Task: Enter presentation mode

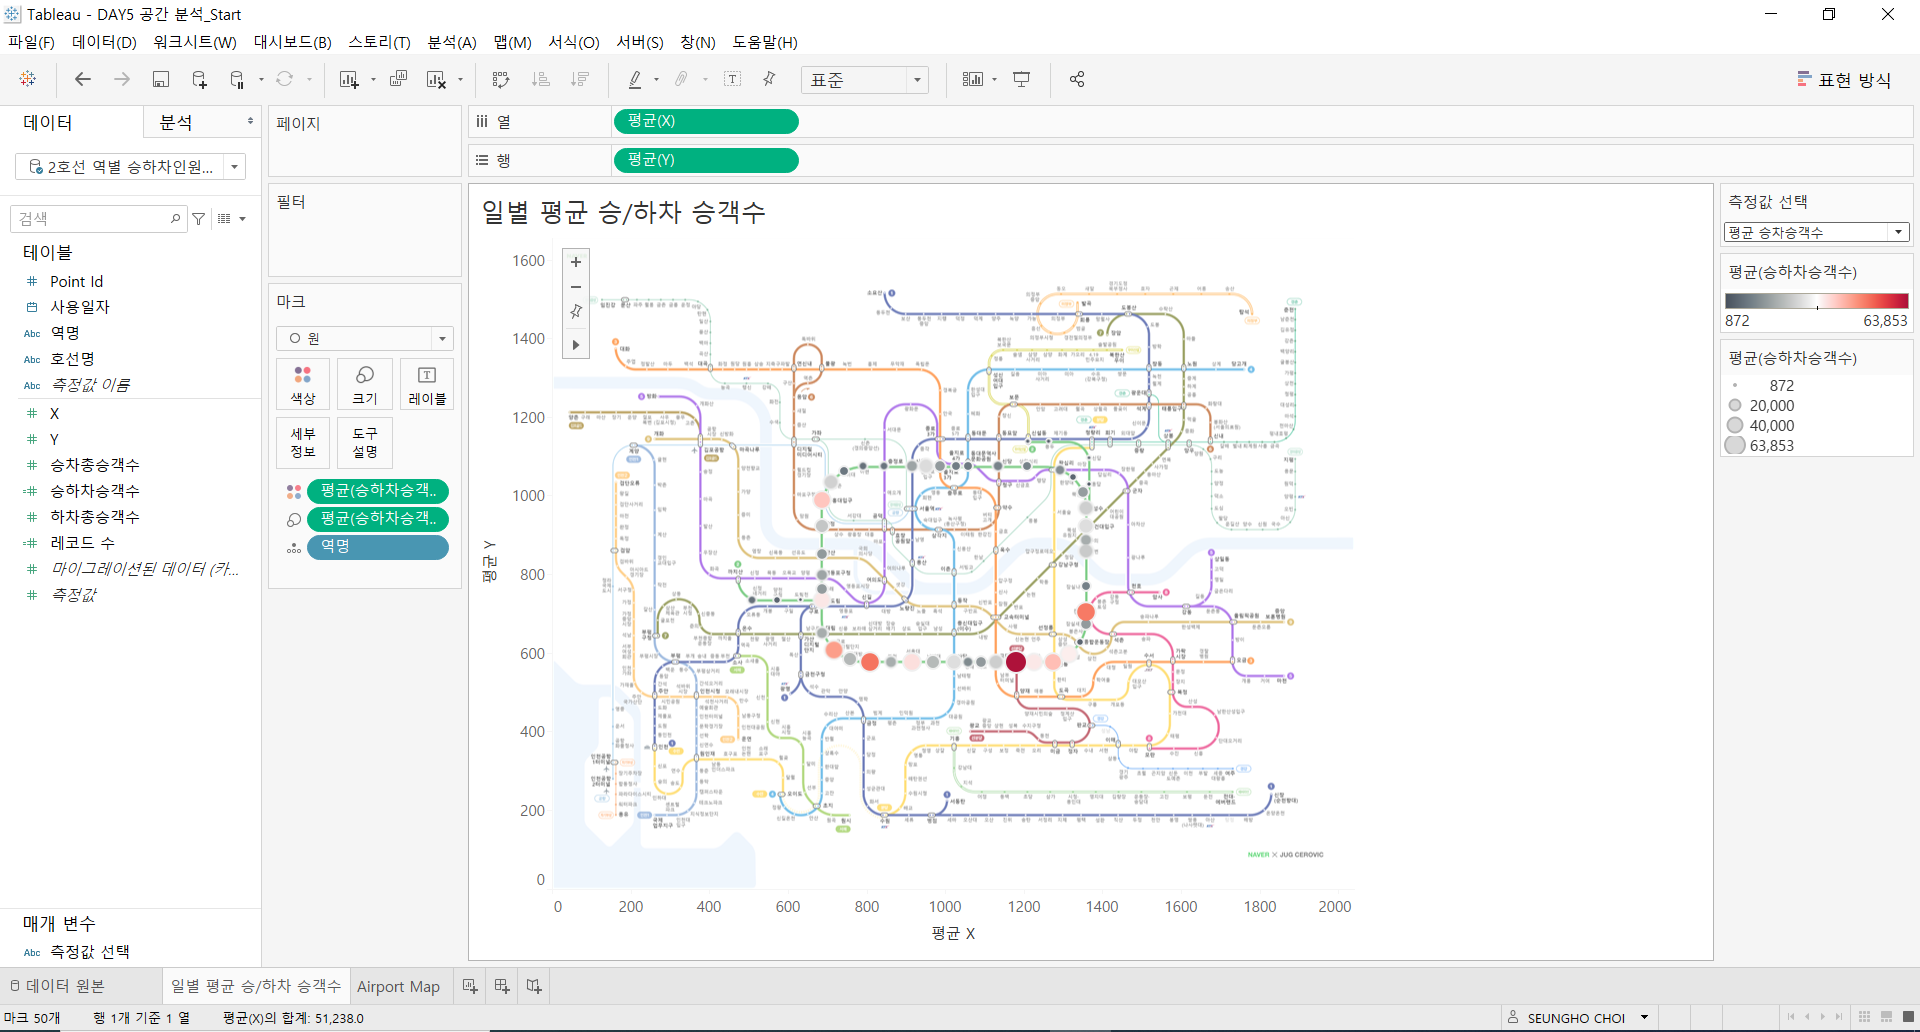Action: (1021, 79)
